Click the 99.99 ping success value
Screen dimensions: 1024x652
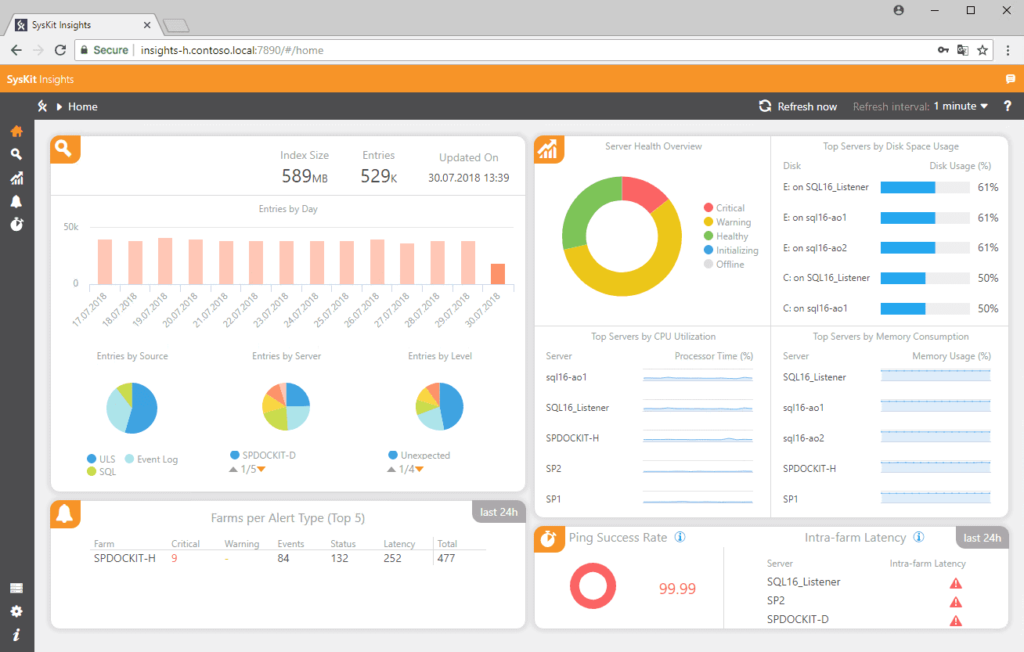(x=677, y=589)
